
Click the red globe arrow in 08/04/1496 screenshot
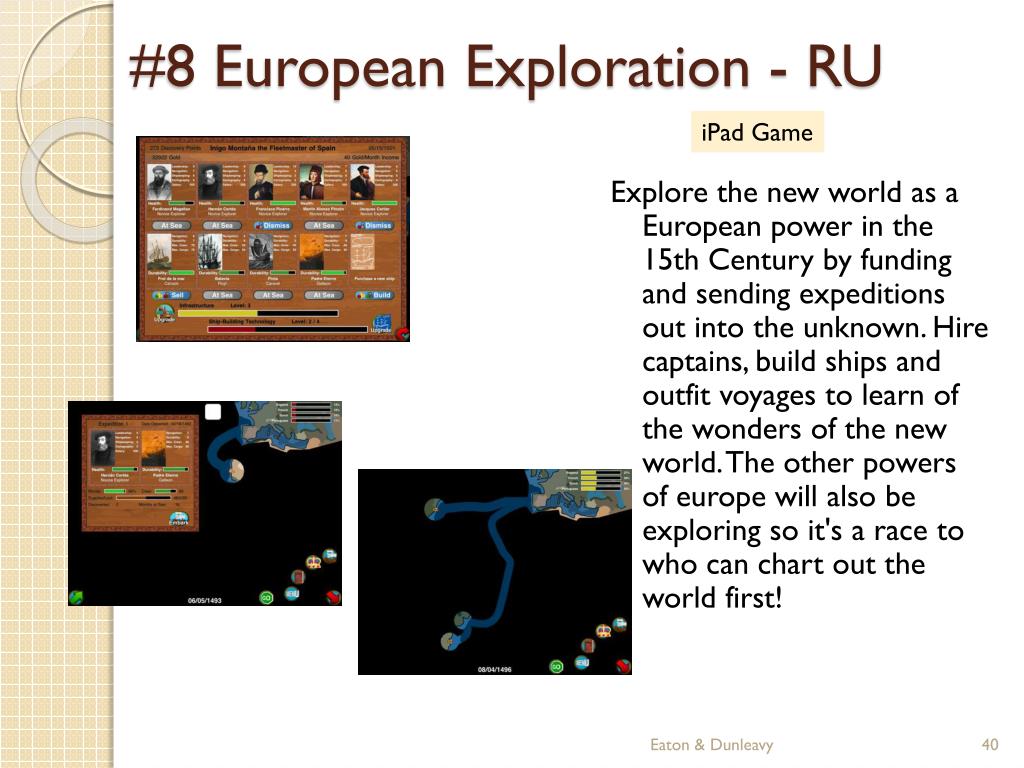tap(623, 666)
